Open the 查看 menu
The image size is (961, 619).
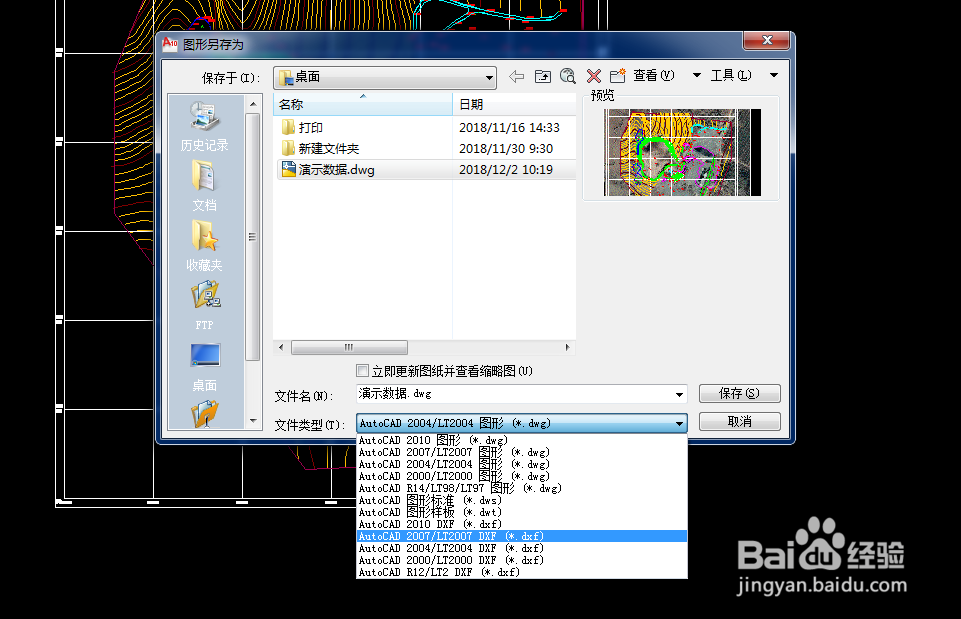click(x=653, y=75)
